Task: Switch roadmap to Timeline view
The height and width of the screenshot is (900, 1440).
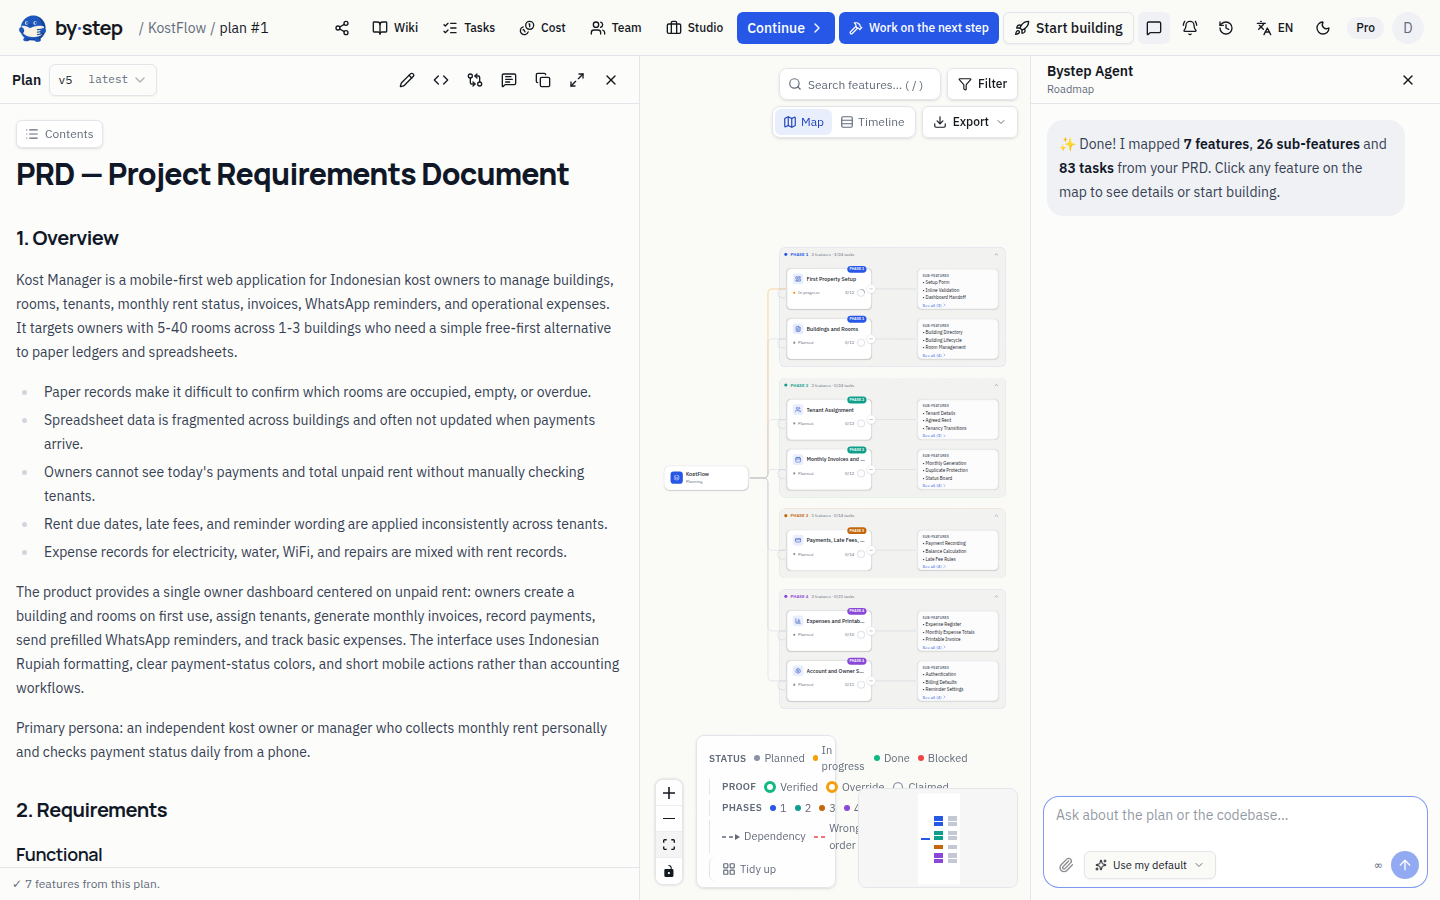Action: [873, 122]
